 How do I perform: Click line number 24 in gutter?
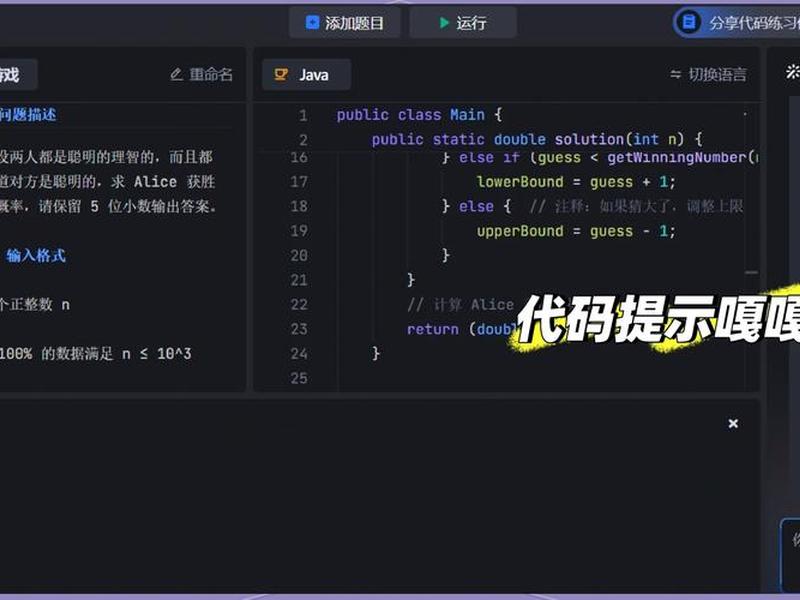[299, 353]
